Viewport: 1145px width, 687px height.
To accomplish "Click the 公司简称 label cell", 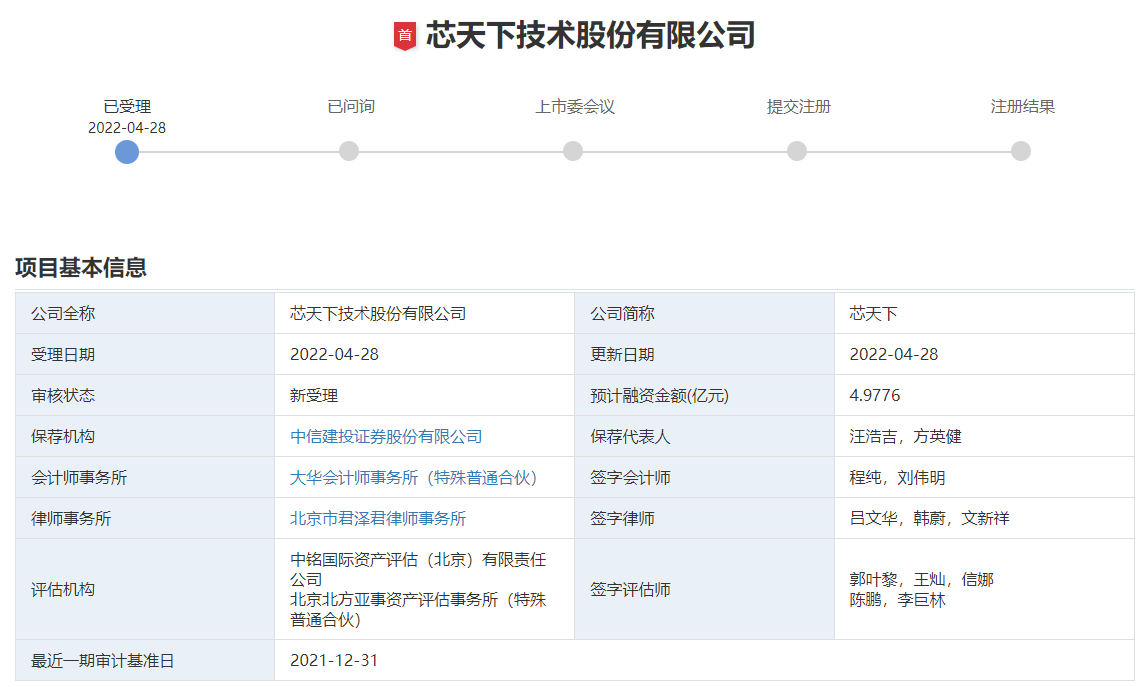I will point(705,313).
